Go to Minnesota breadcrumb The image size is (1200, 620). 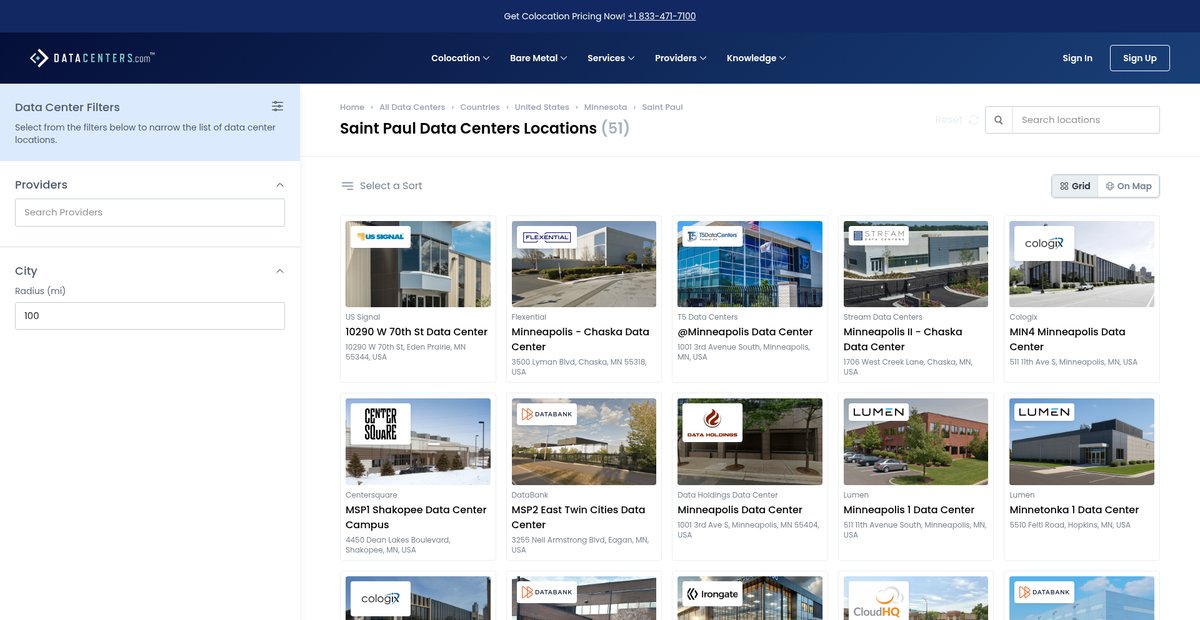[606, 107]
